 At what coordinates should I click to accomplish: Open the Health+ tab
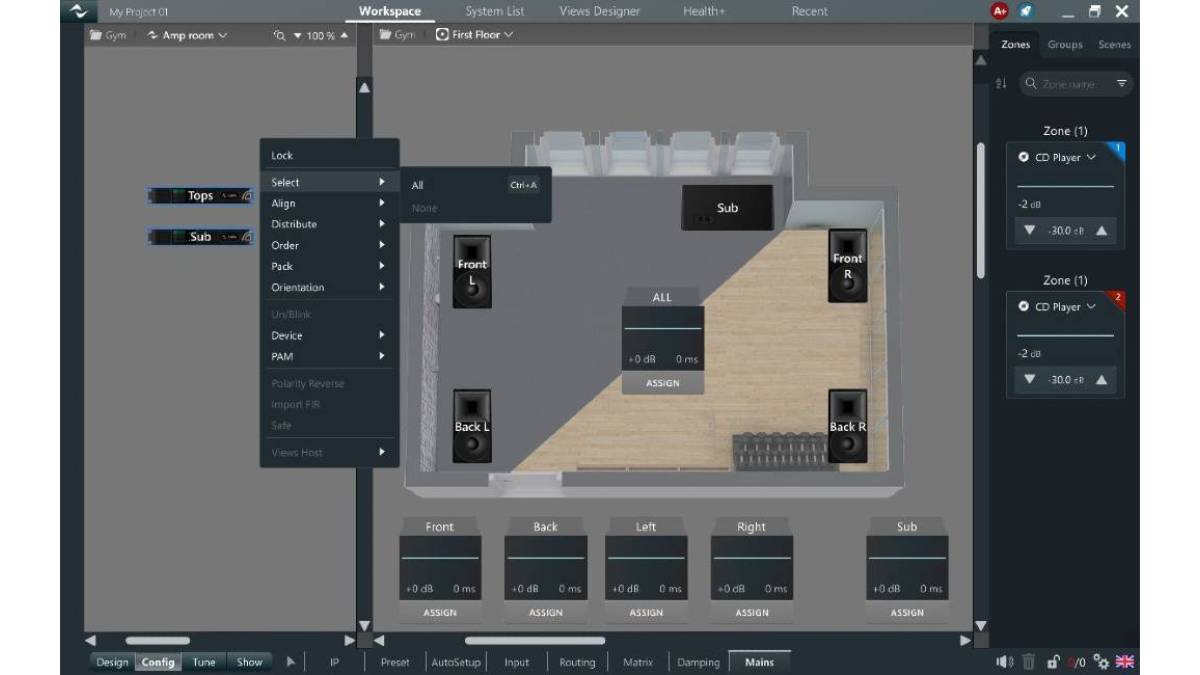click(704, 12)
